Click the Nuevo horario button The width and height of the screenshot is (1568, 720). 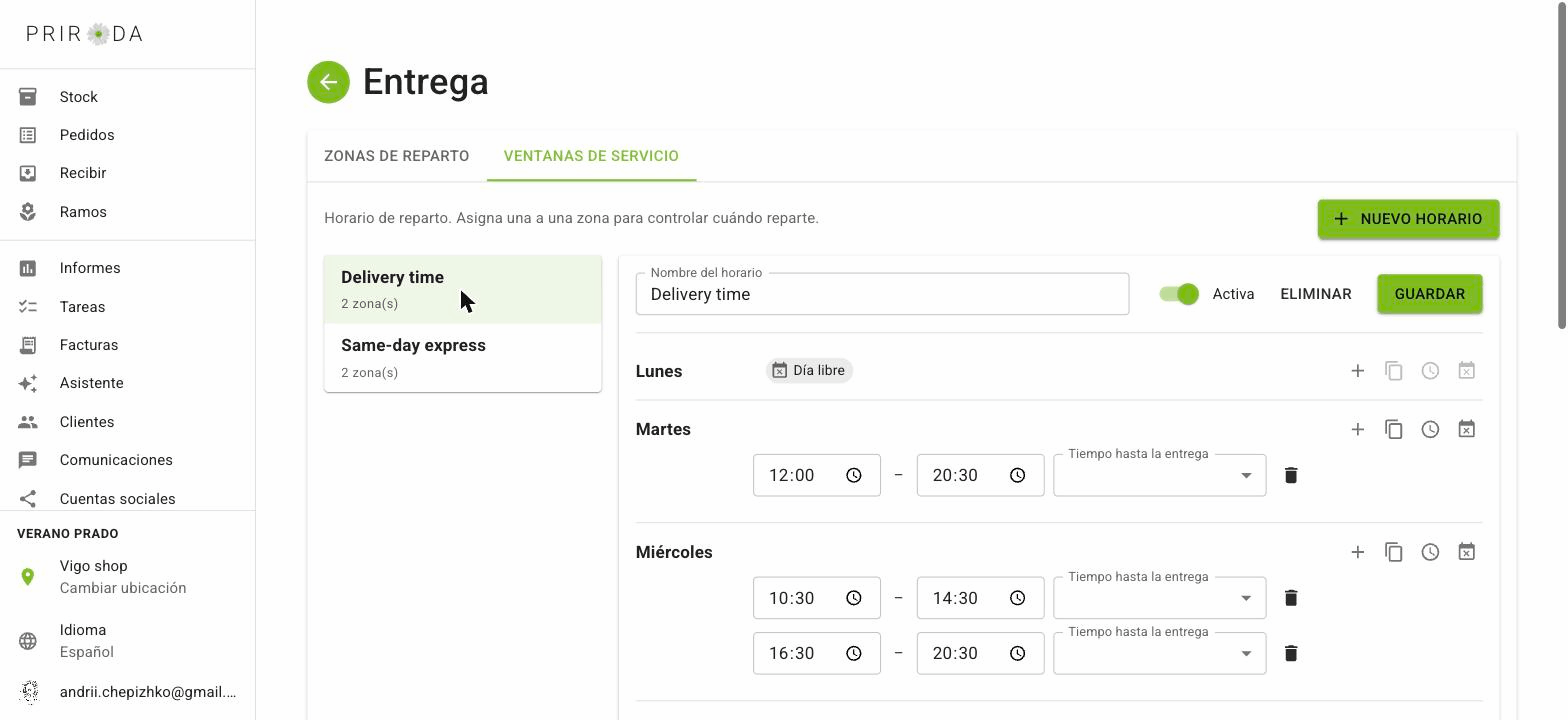[x=1408, y=219]
